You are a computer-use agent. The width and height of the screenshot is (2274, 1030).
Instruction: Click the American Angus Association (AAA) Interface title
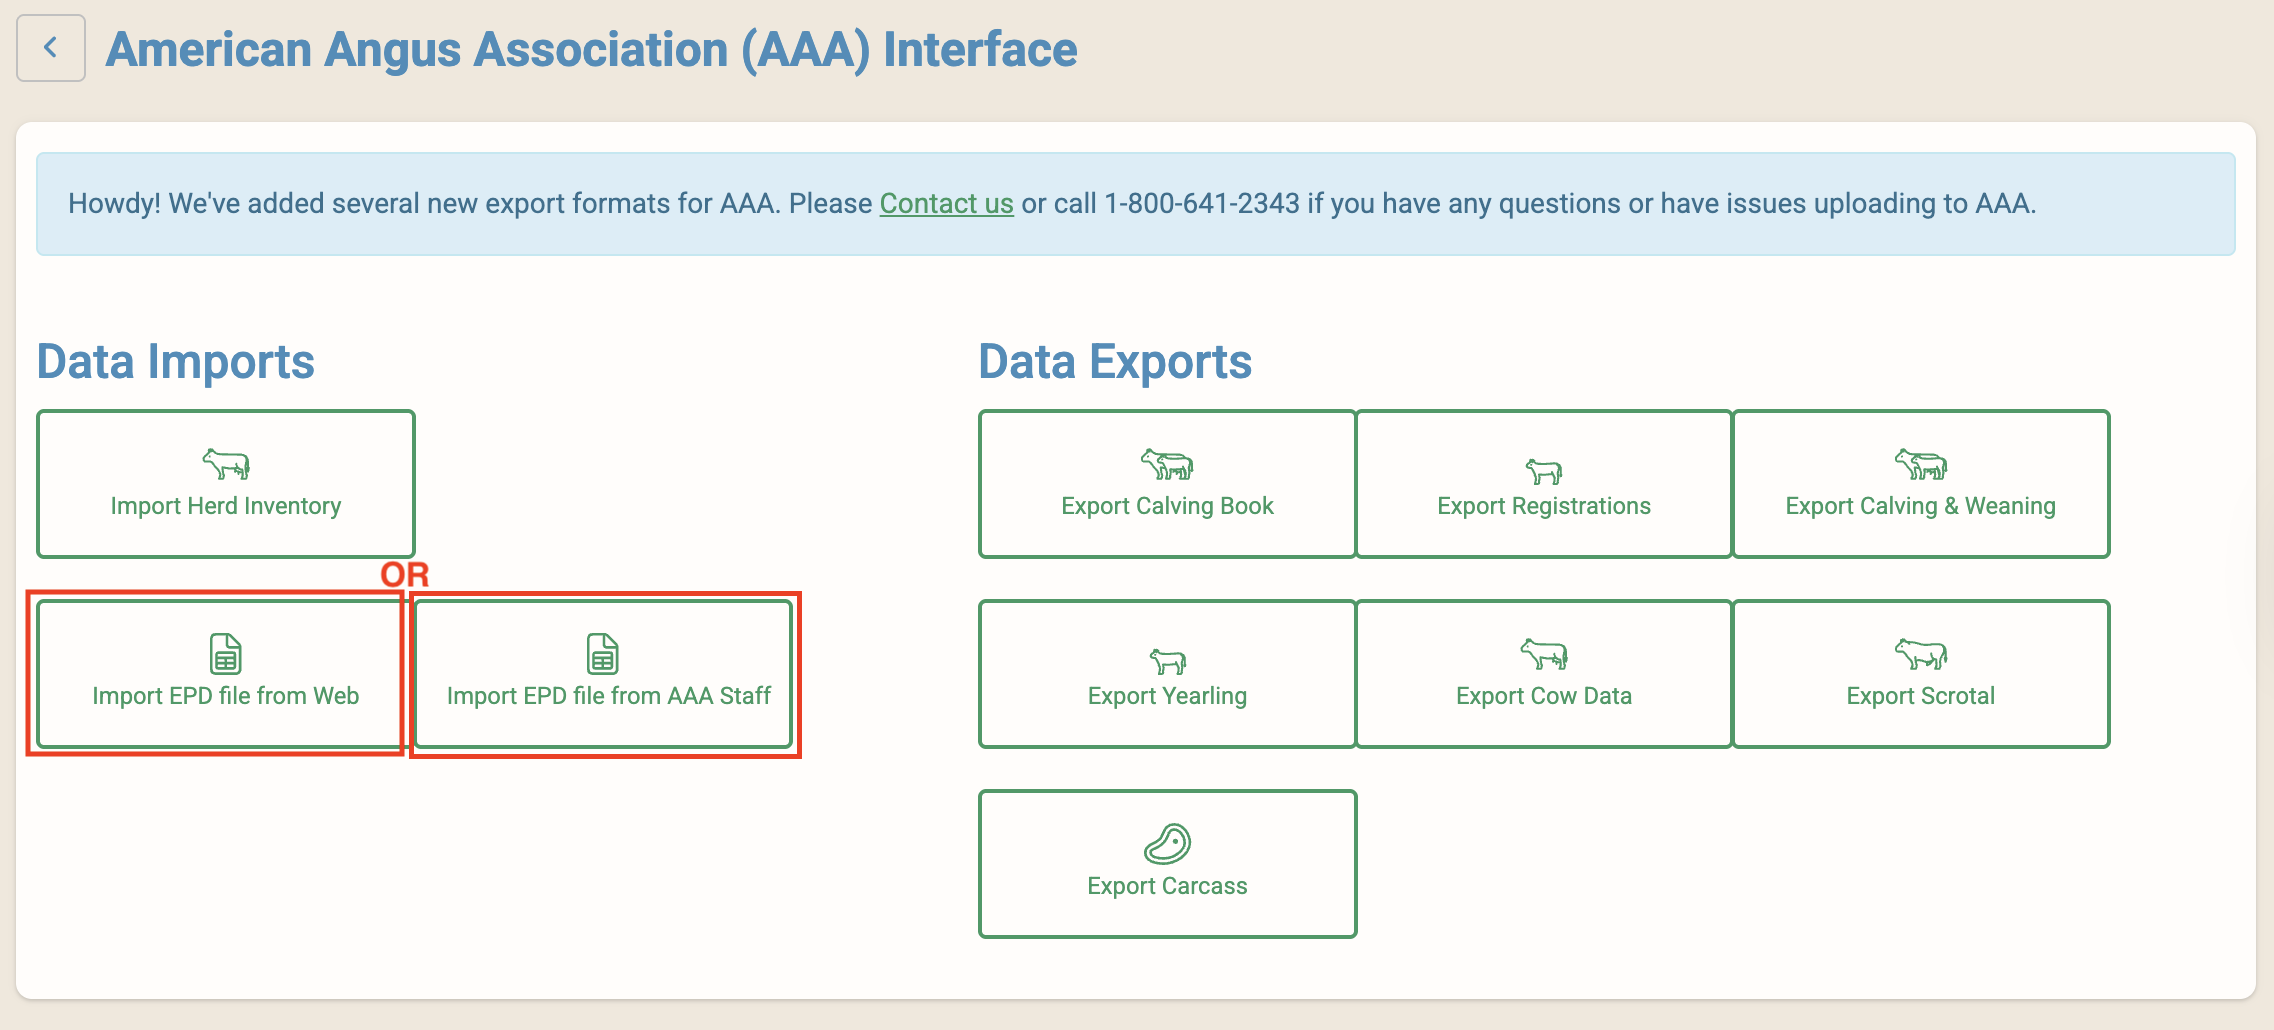592,50
